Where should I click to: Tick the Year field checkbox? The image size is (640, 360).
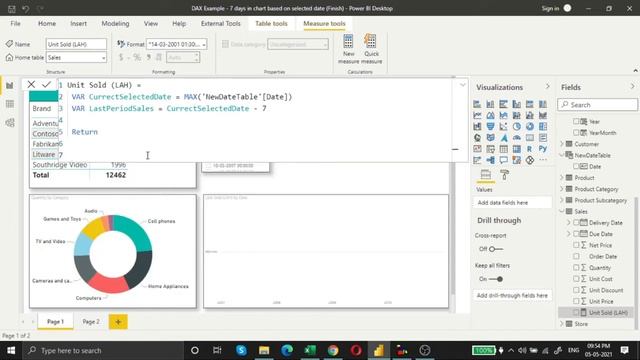point(576,121)
